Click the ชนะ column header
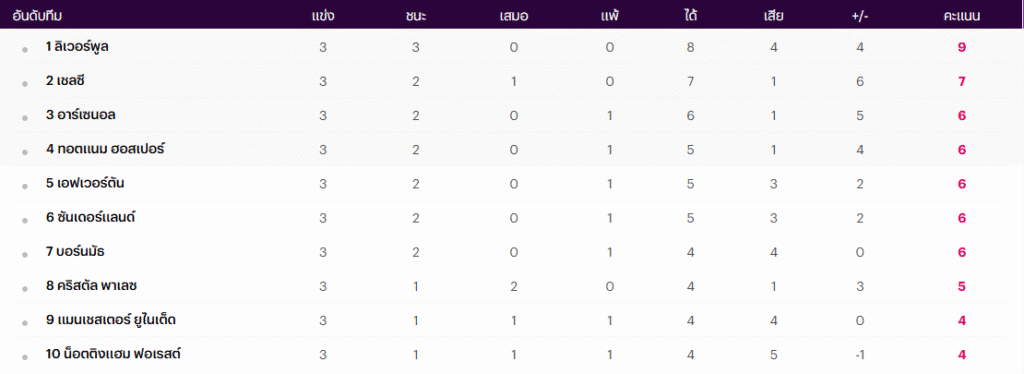Screen dimensions: 1024x374 pos(415,16)
